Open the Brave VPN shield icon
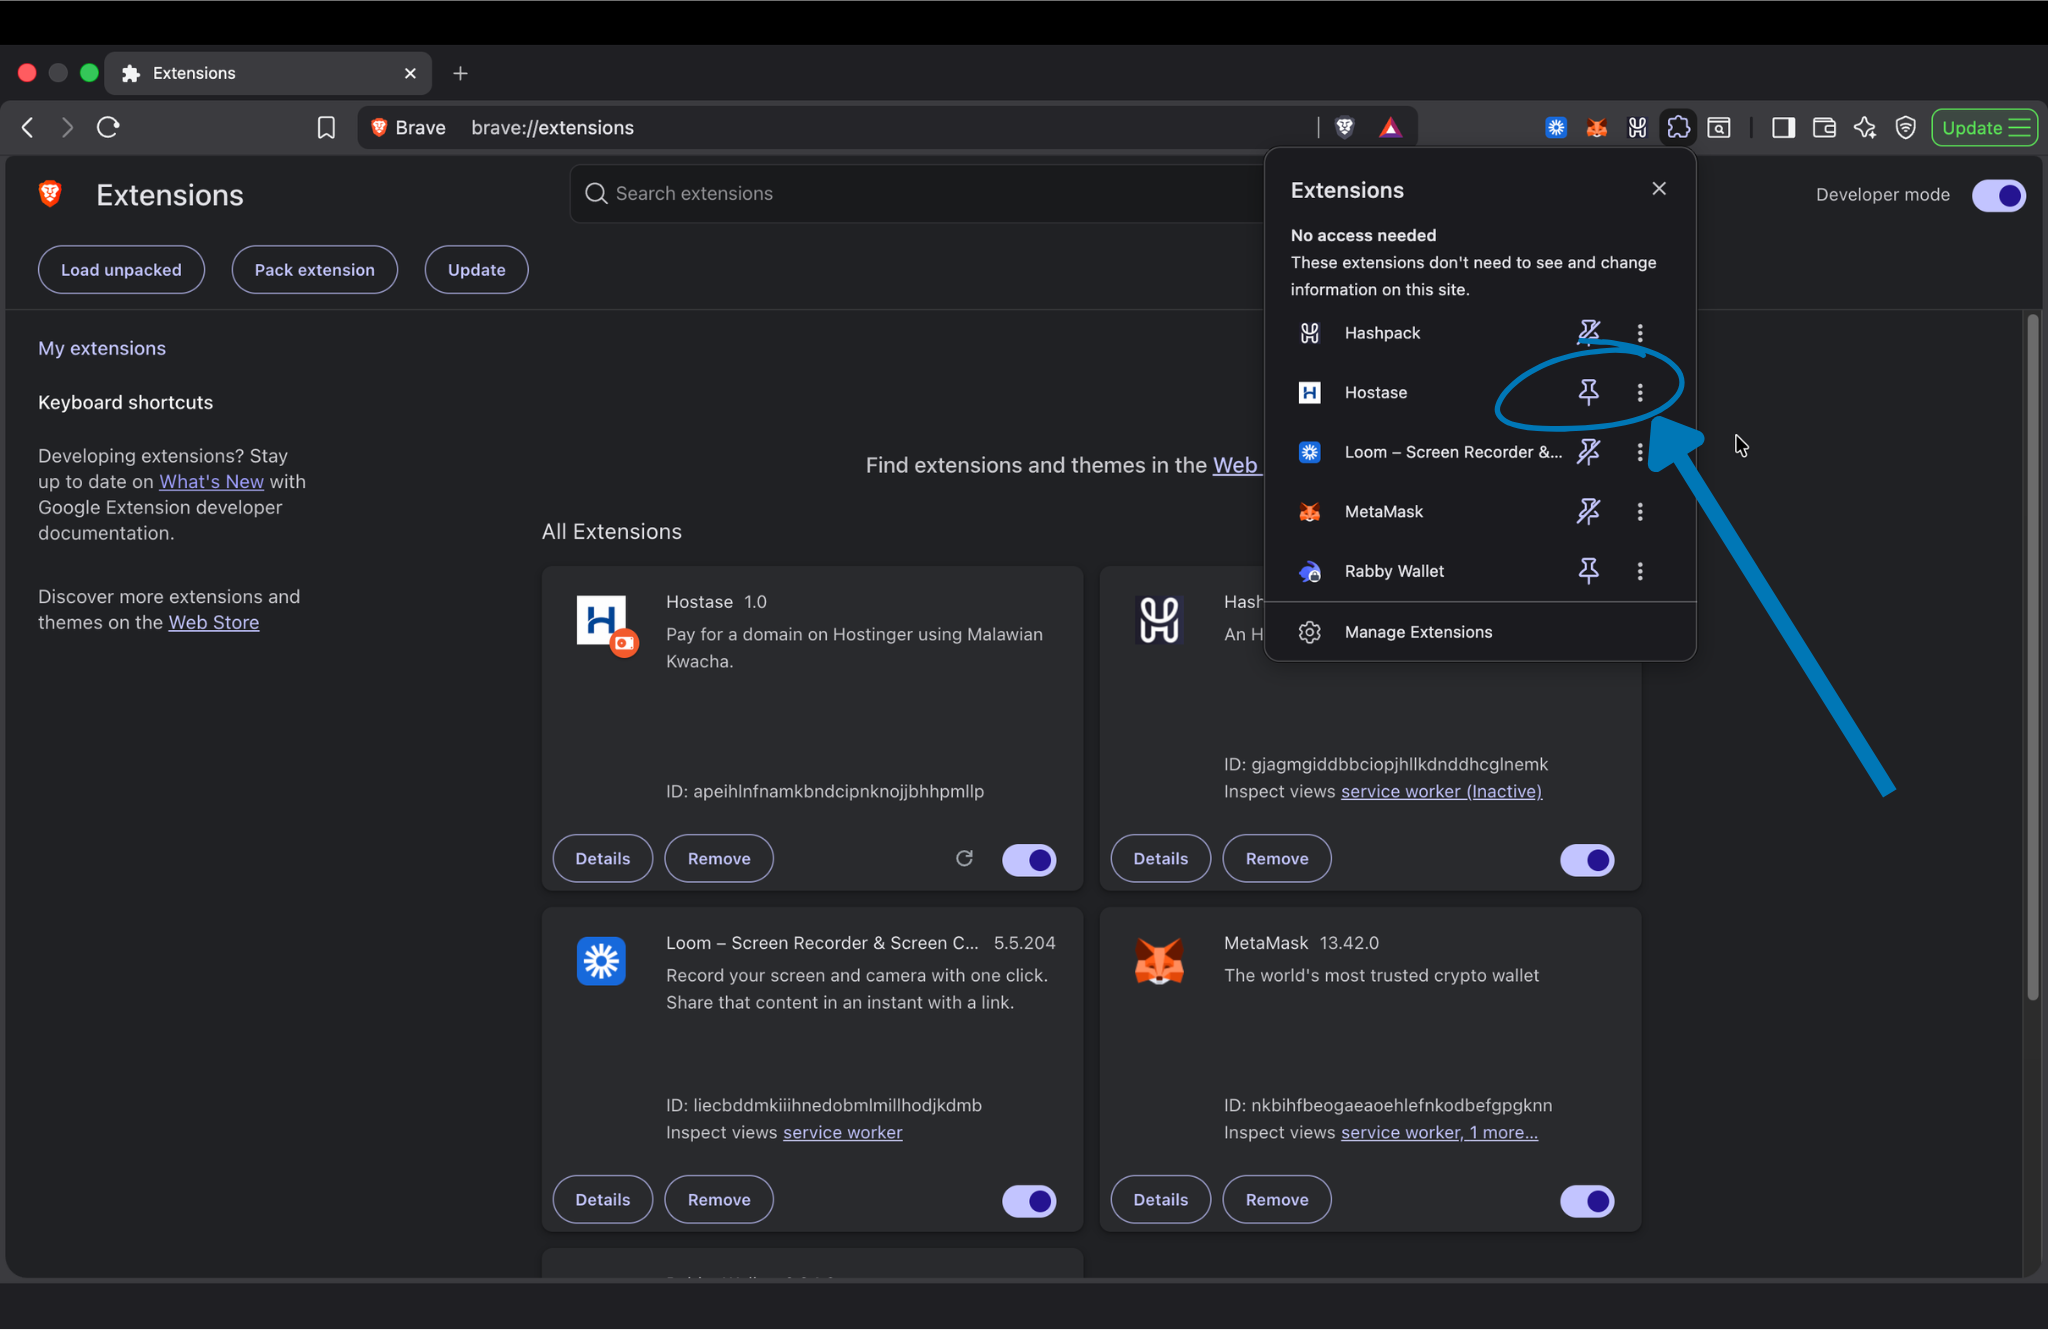 click(1906, 127)
